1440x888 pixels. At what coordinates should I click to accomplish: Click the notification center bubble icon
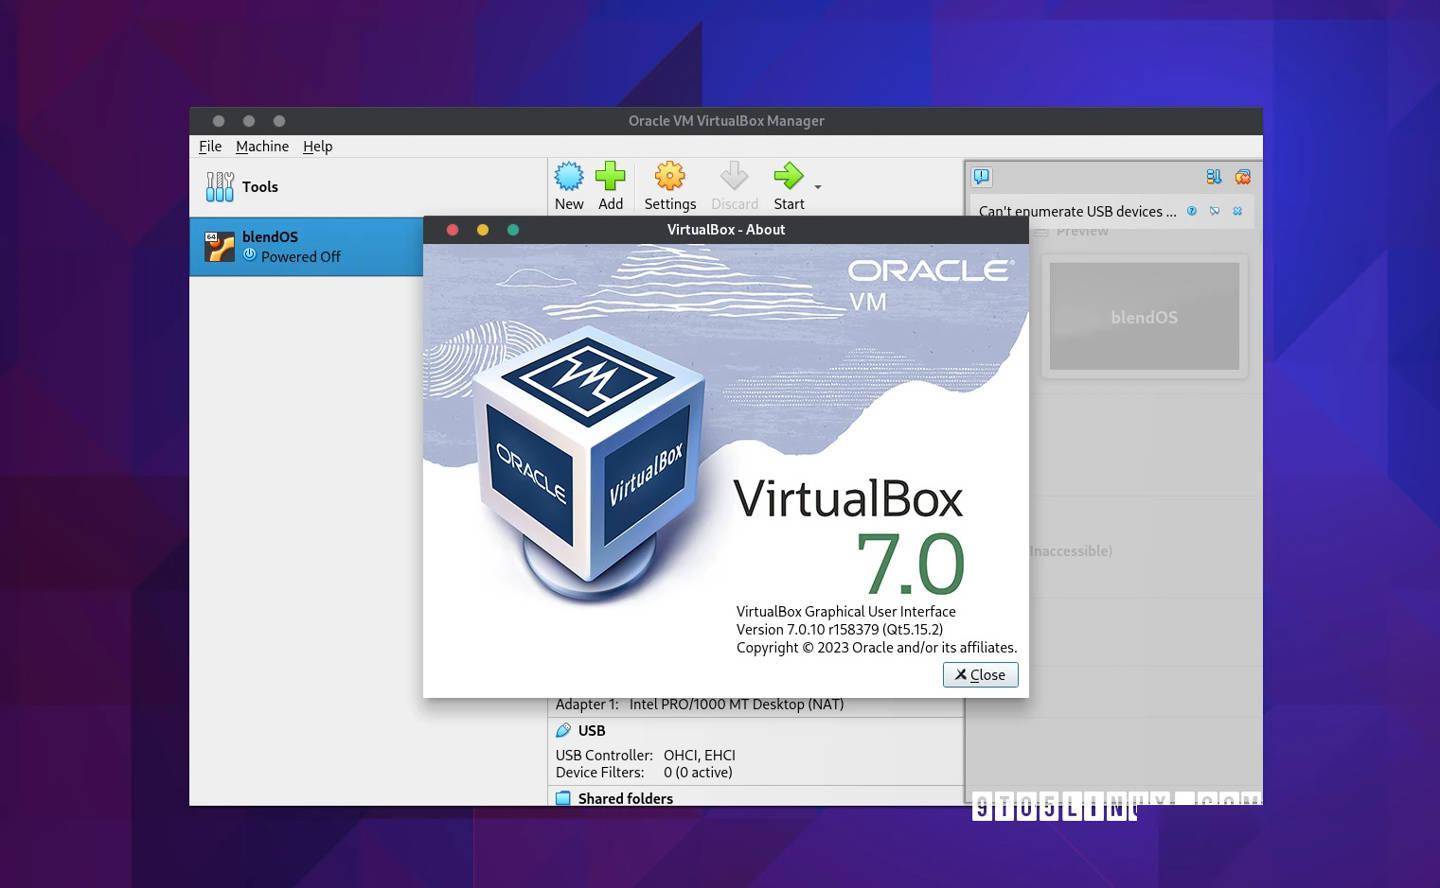pos(982,177)
